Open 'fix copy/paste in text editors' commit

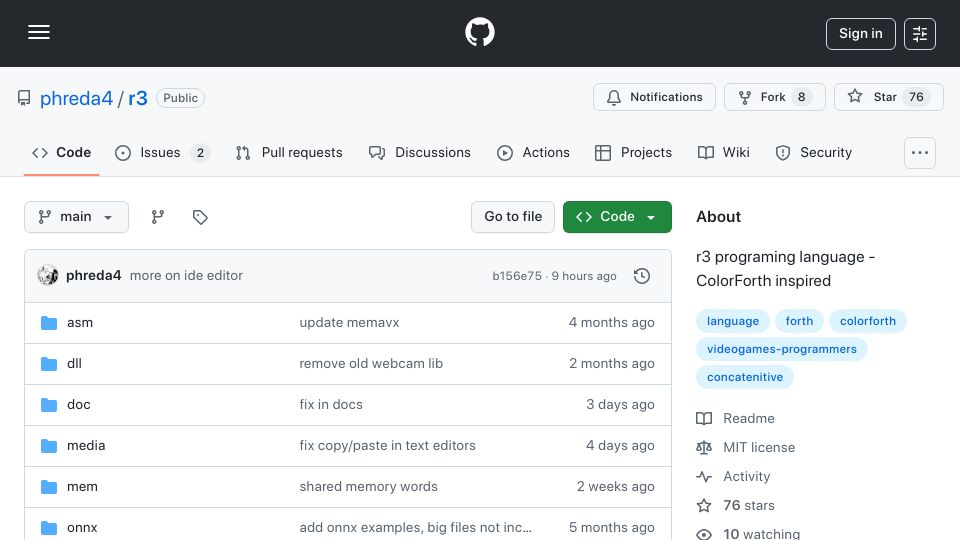pos(388,446)
